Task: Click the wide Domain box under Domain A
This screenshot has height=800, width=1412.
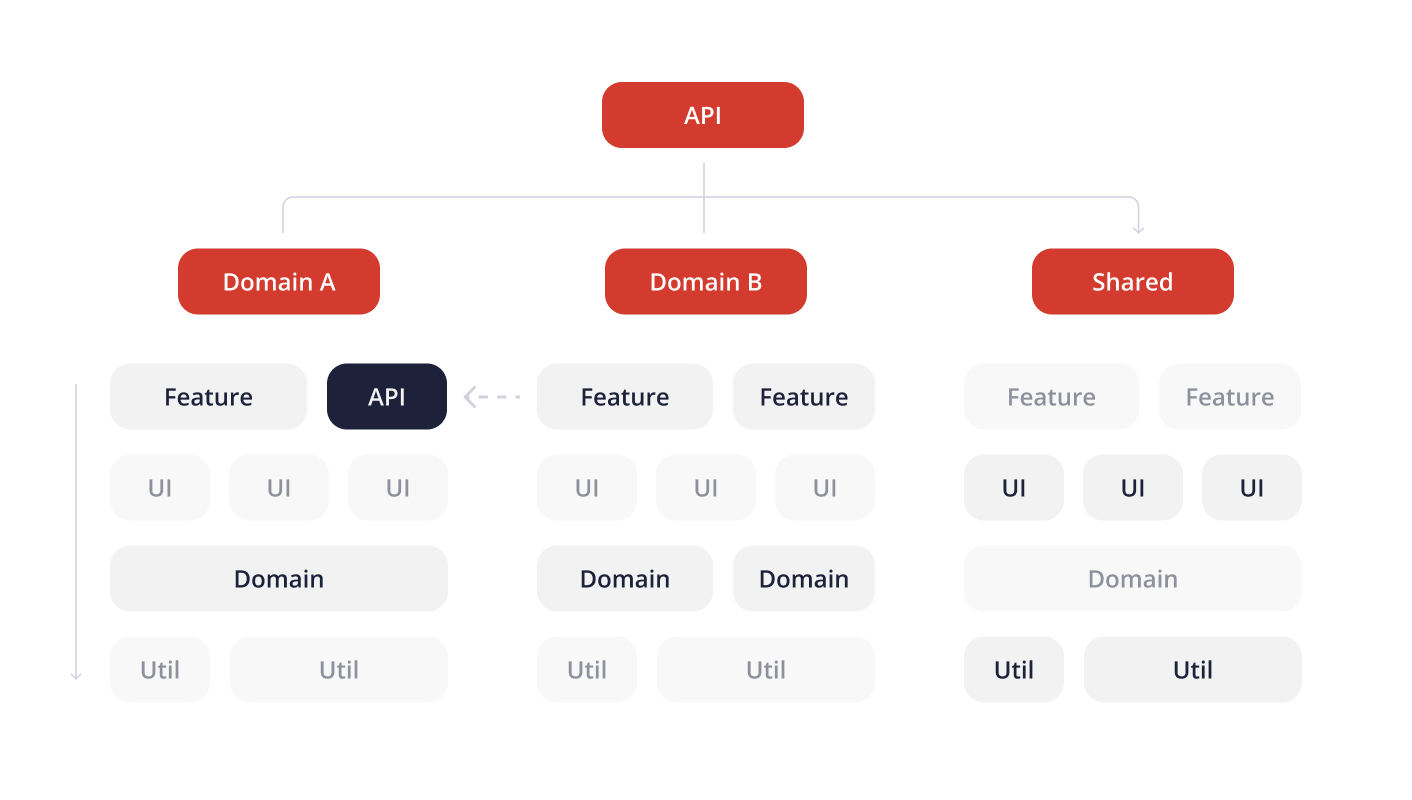Action: 279,579
